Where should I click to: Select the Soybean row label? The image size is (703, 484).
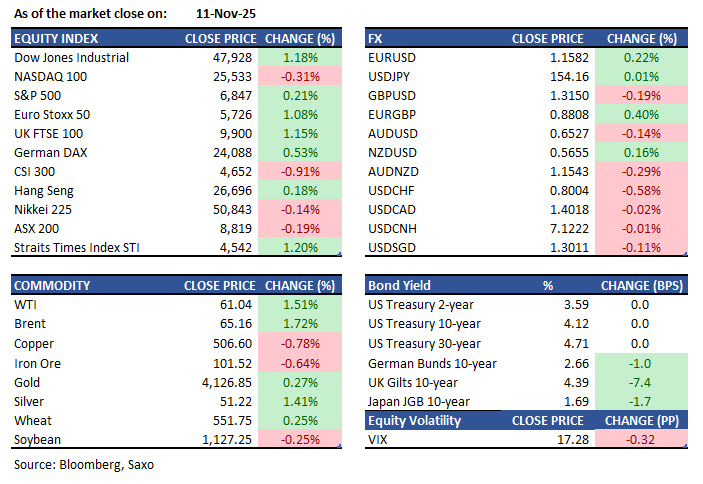(x=39, y=439)
